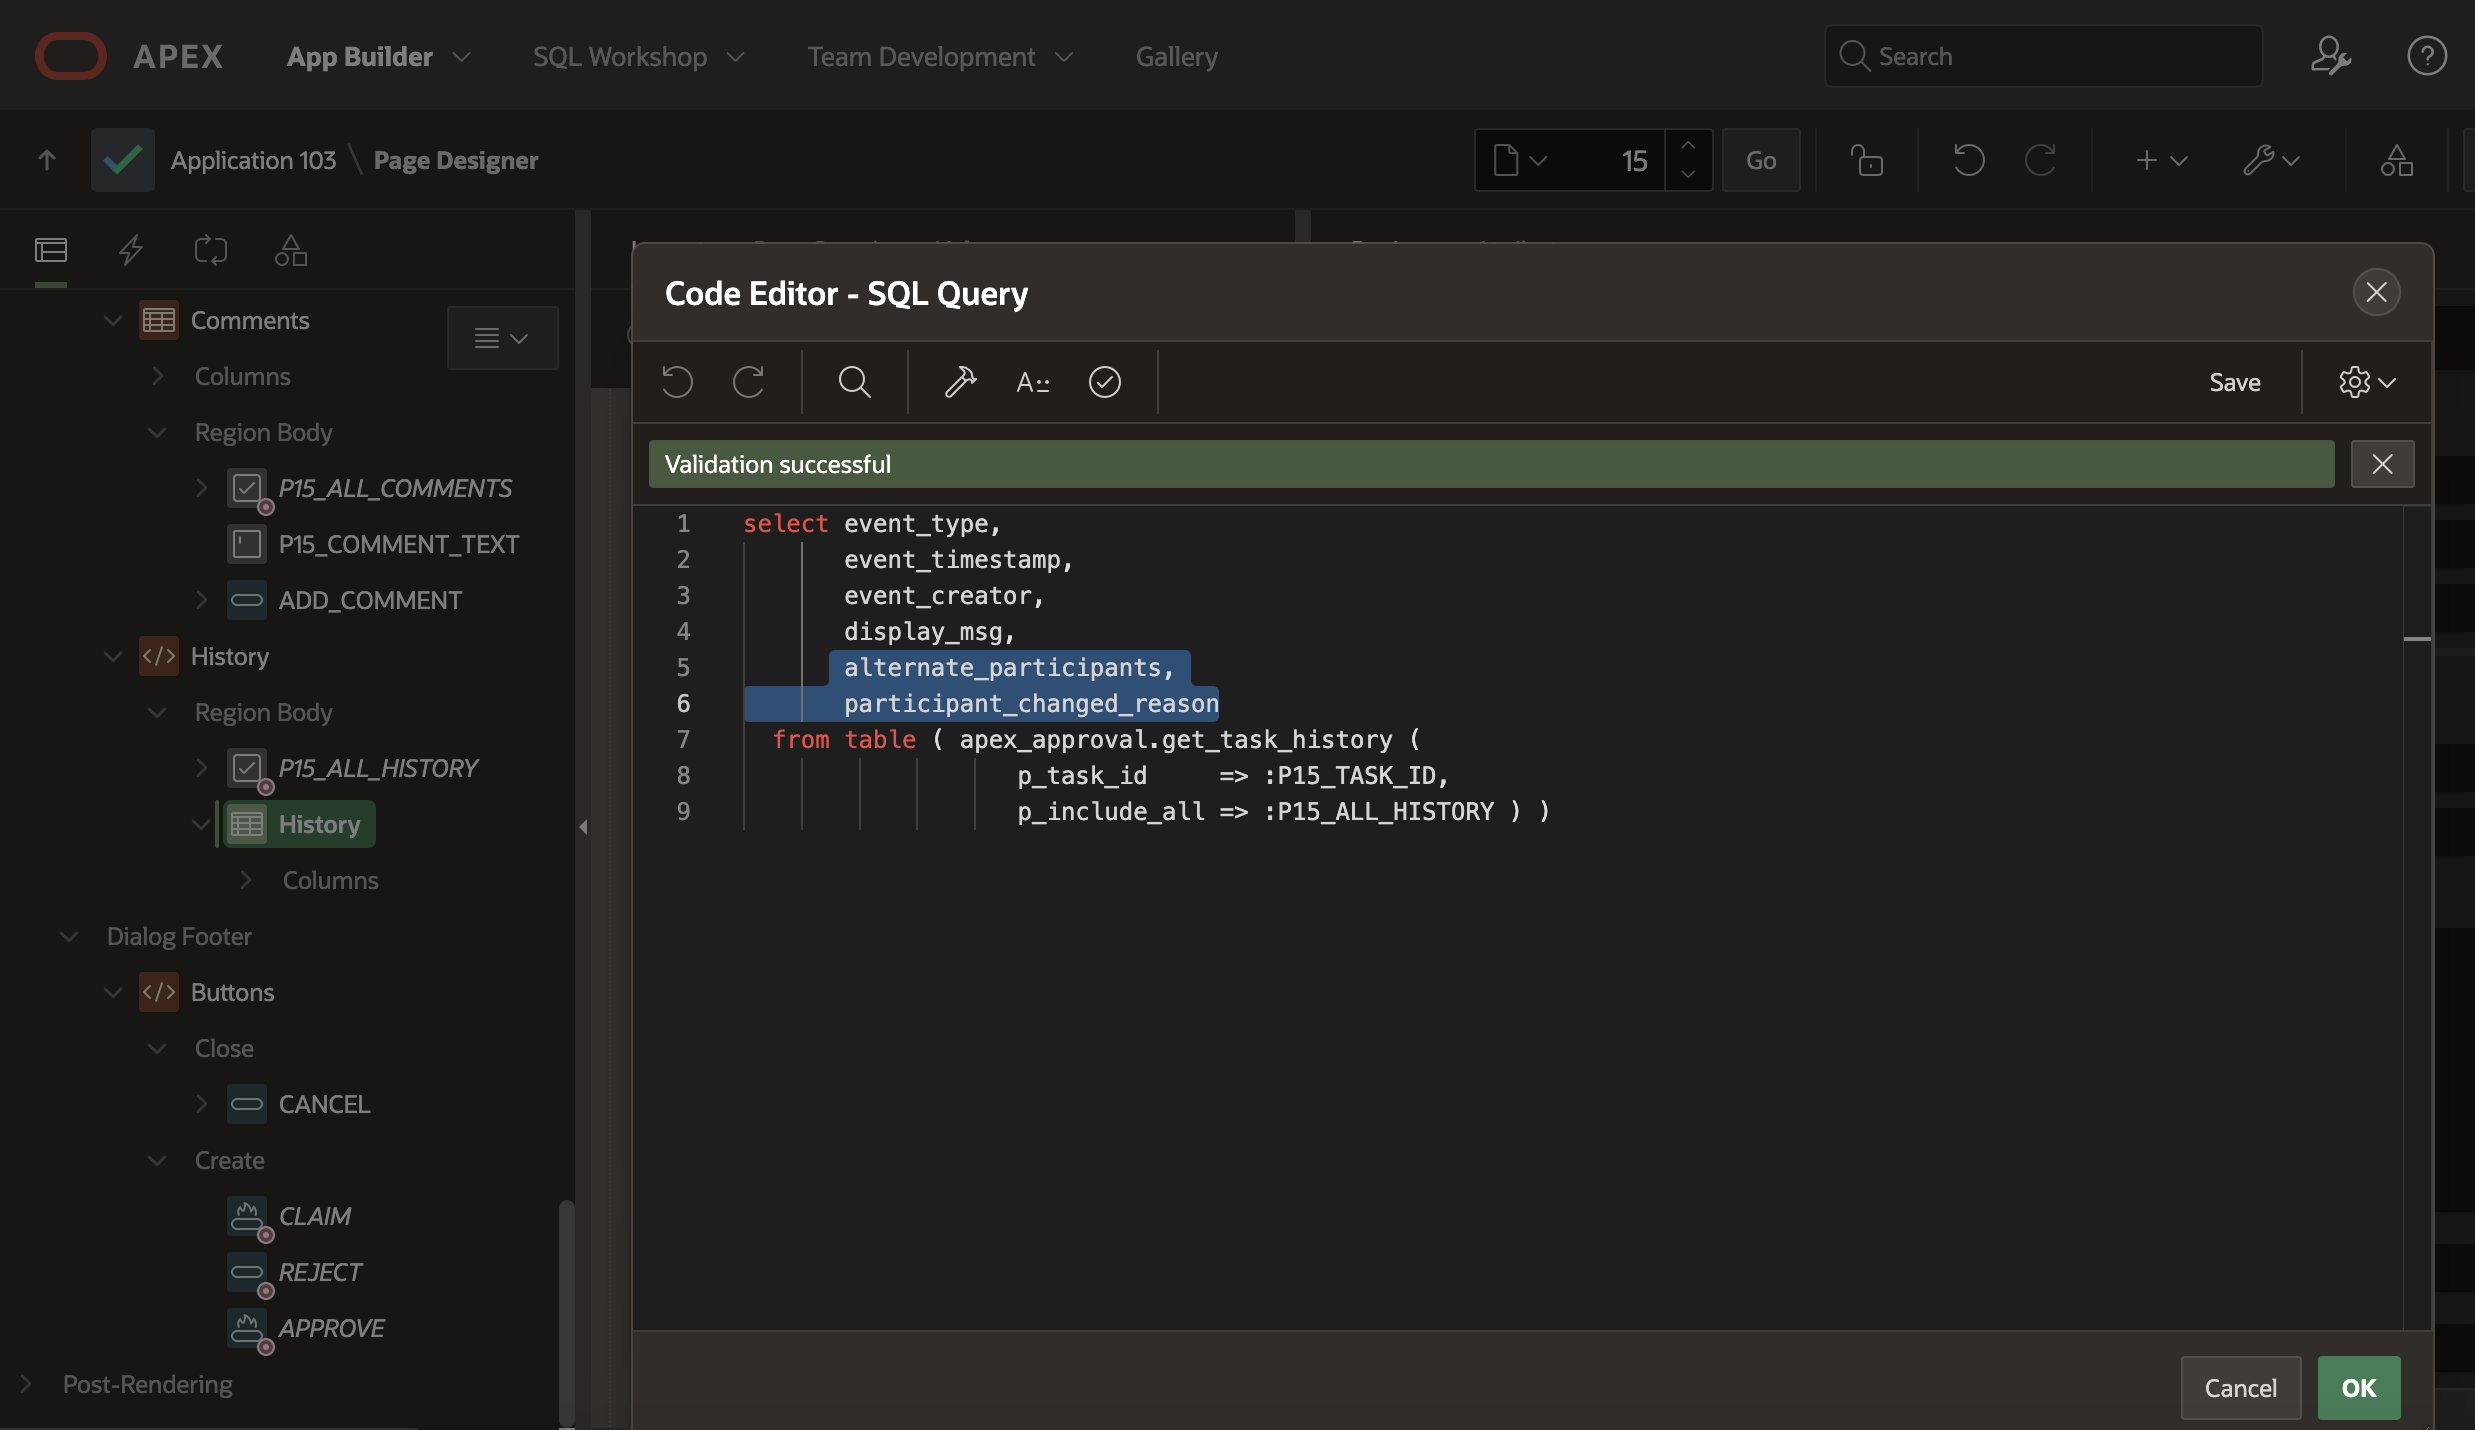The width and height of the screenshot is (2475, 1430).
Task: Open the Query Builder hammer icon
Action: pyautogui.click(x=960, y=382)
